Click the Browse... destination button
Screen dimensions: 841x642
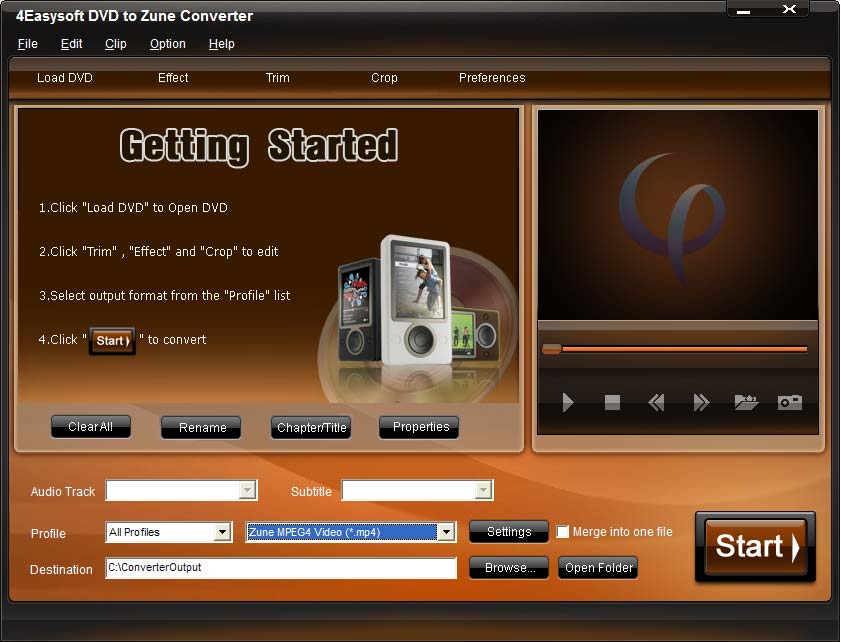point(509,568)
